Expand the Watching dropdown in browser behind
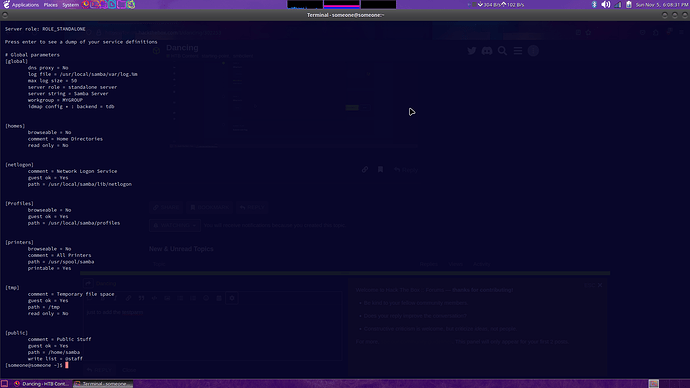The width and height of the screenshot is (690, 388). coord(175,225)
